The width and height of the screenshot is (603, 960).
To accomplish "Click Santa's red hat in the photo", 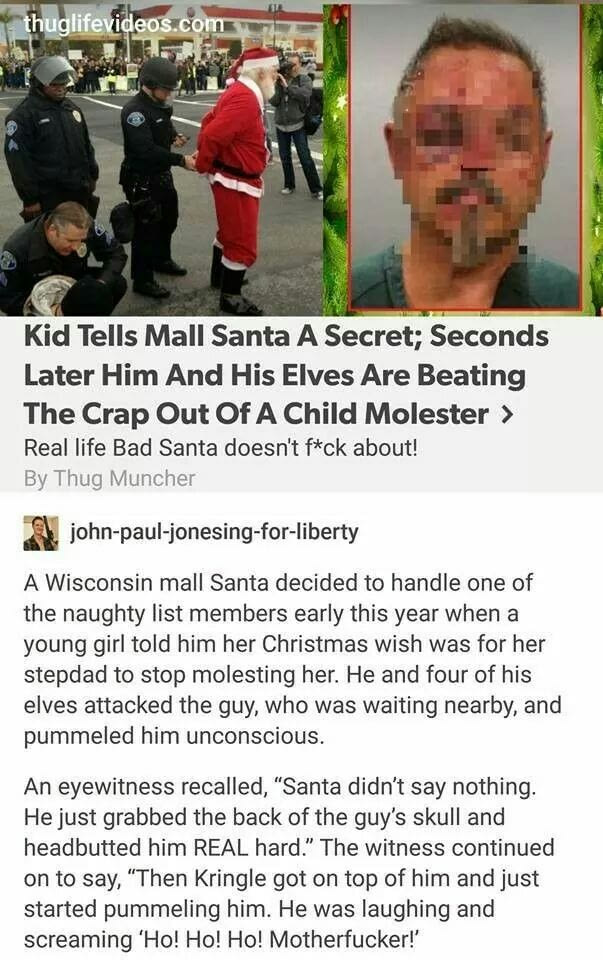I will (253, 62).
